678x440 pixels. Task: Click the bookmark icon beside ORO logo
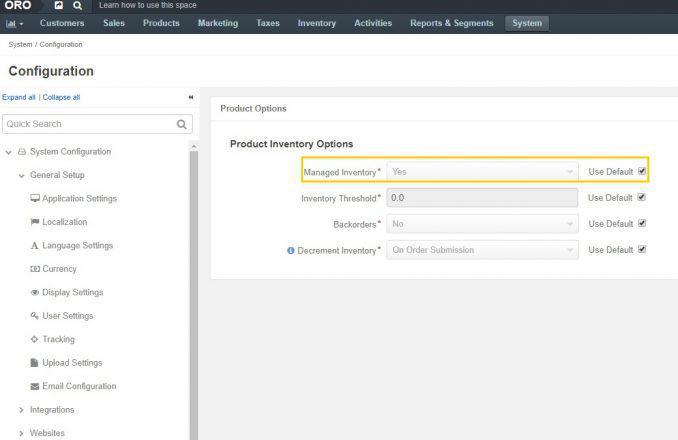[x=58, y=5]
